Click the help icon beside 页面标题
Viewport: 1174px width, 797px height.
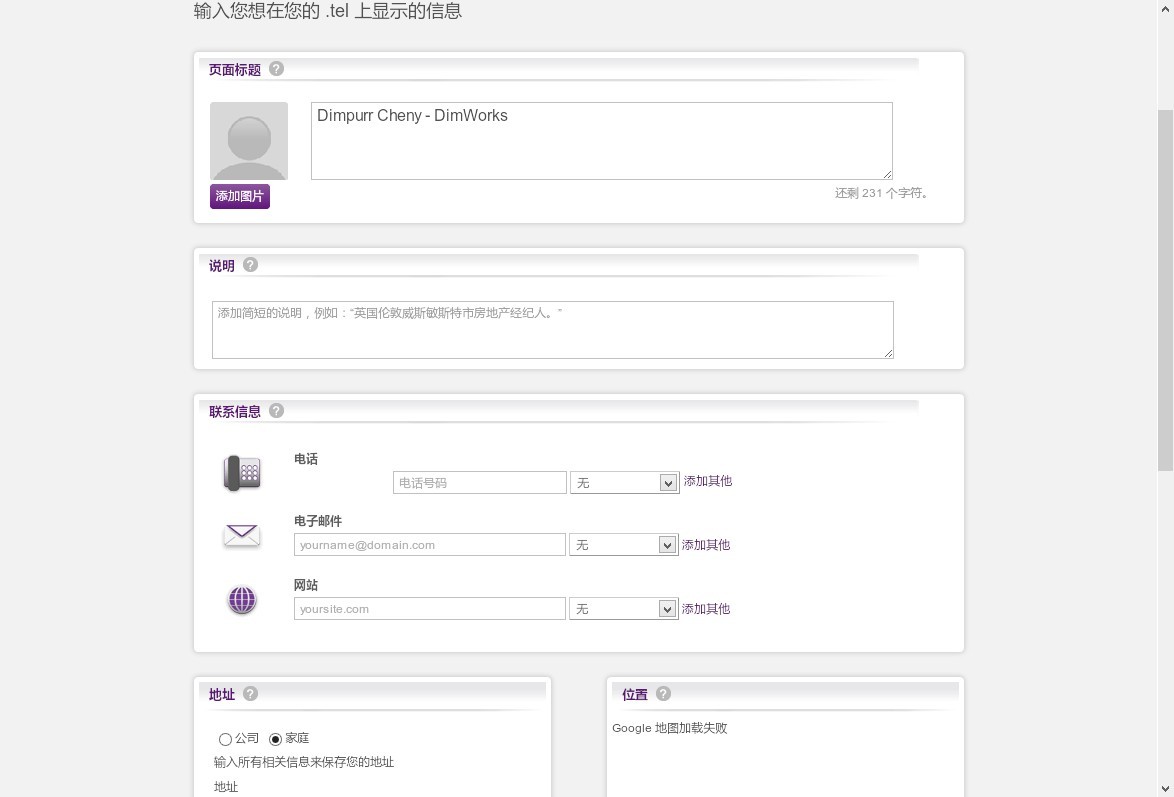277,69
